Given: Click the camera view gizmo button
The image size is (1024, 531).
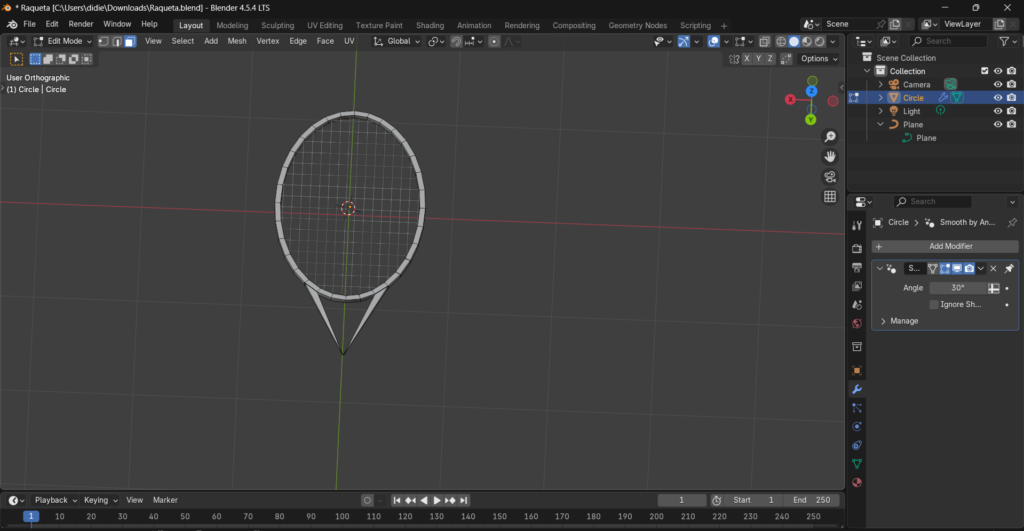Looking at the screenshot, I should pos(830,177).
